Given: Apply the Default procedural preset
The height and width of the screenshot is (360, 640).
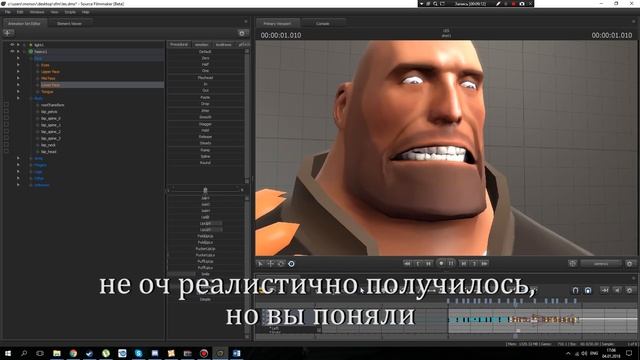Looking at the screenshot, I should click(x=205, y=52).
